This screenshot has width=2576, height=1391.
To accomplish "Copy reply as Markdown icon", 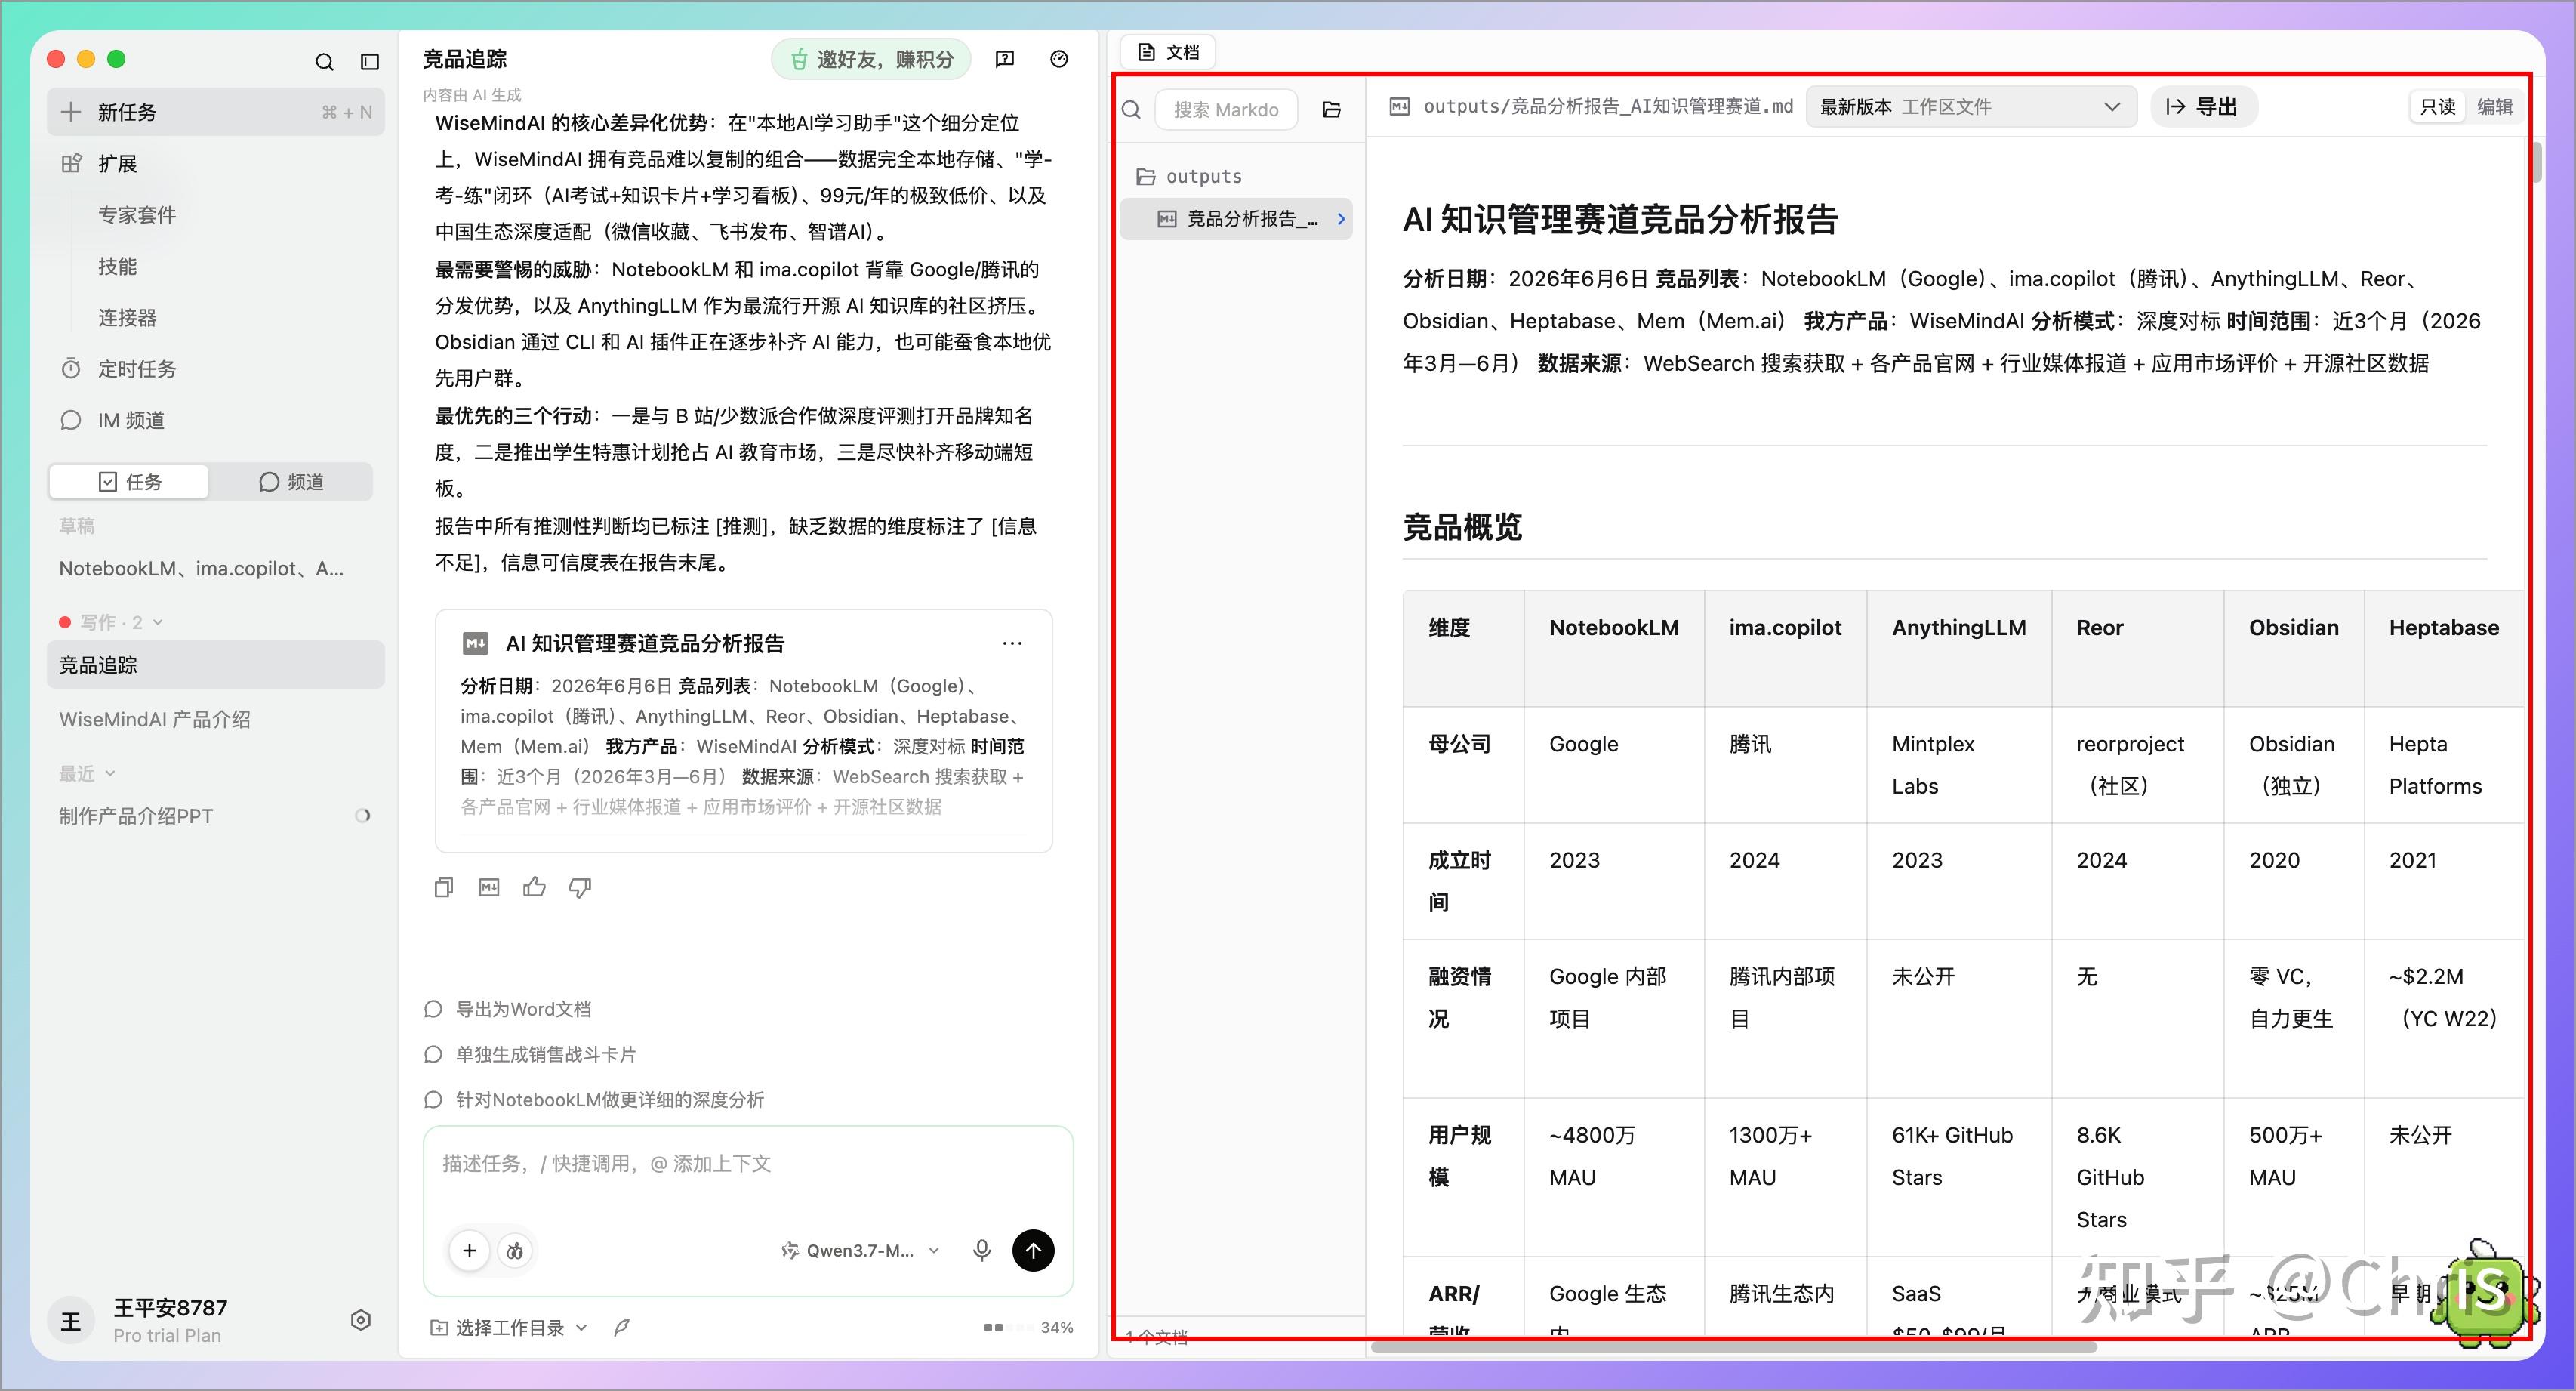I will click(489, 887).
